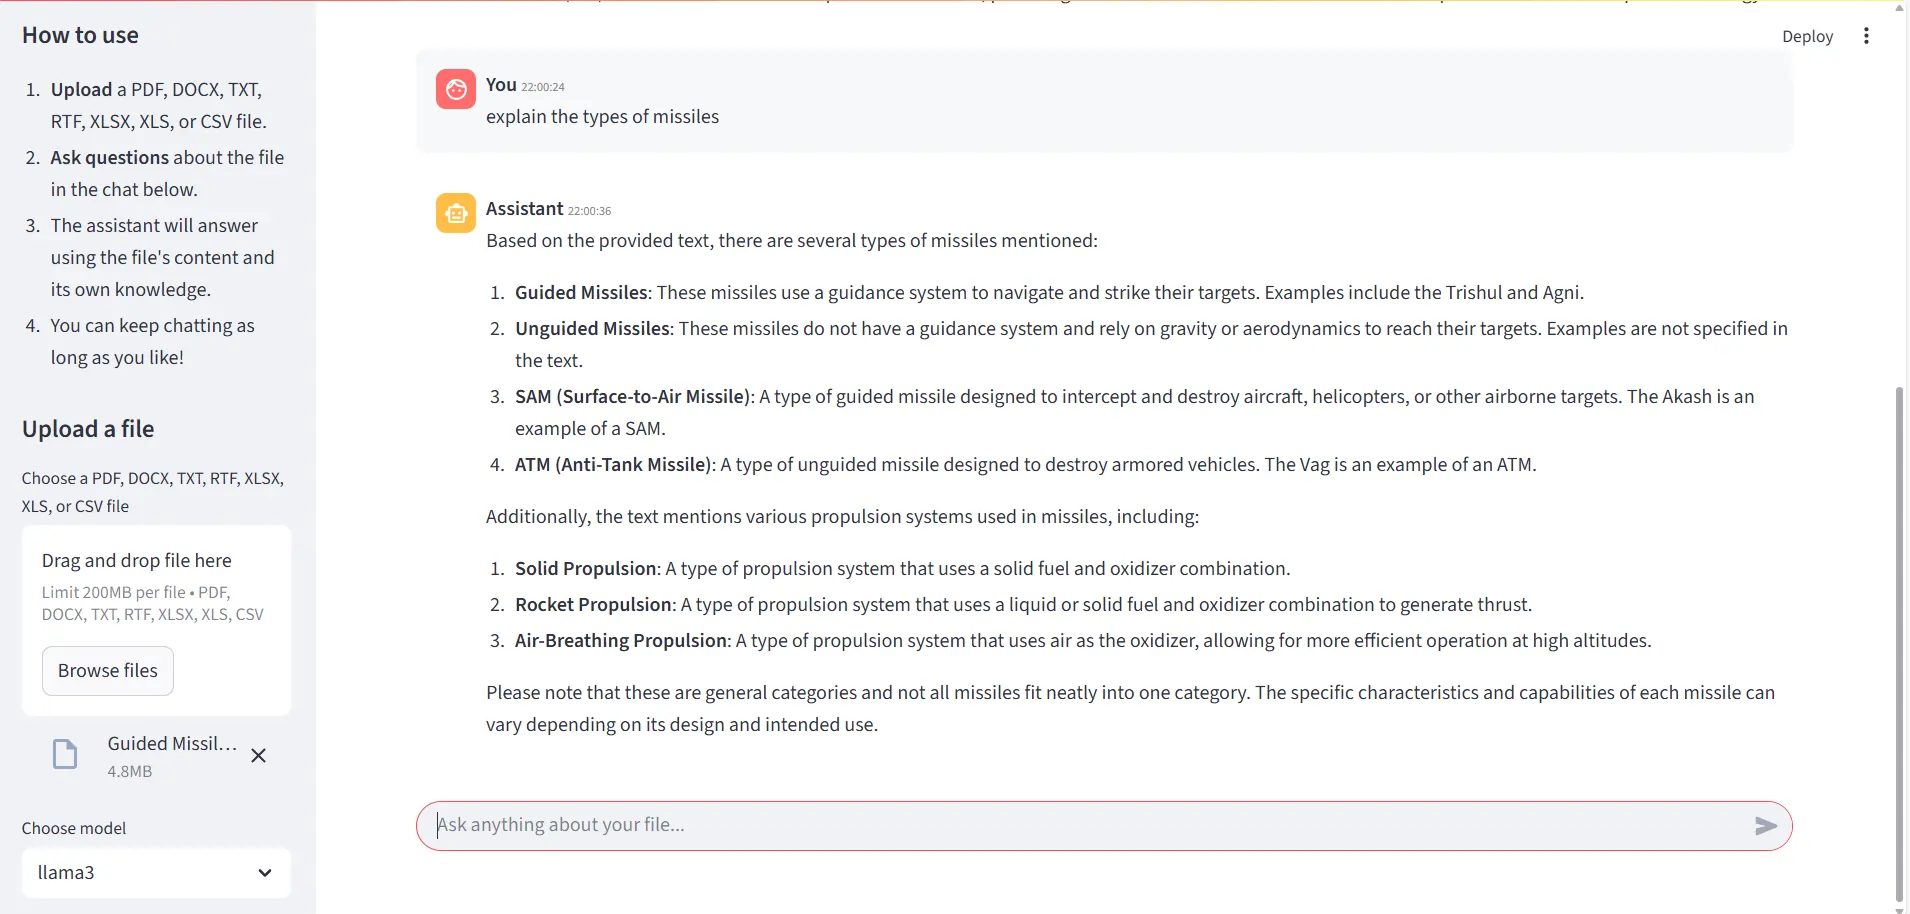Expand model list using the chevron arrow
The image size is (1910, 914).
[x=265, y=873]
